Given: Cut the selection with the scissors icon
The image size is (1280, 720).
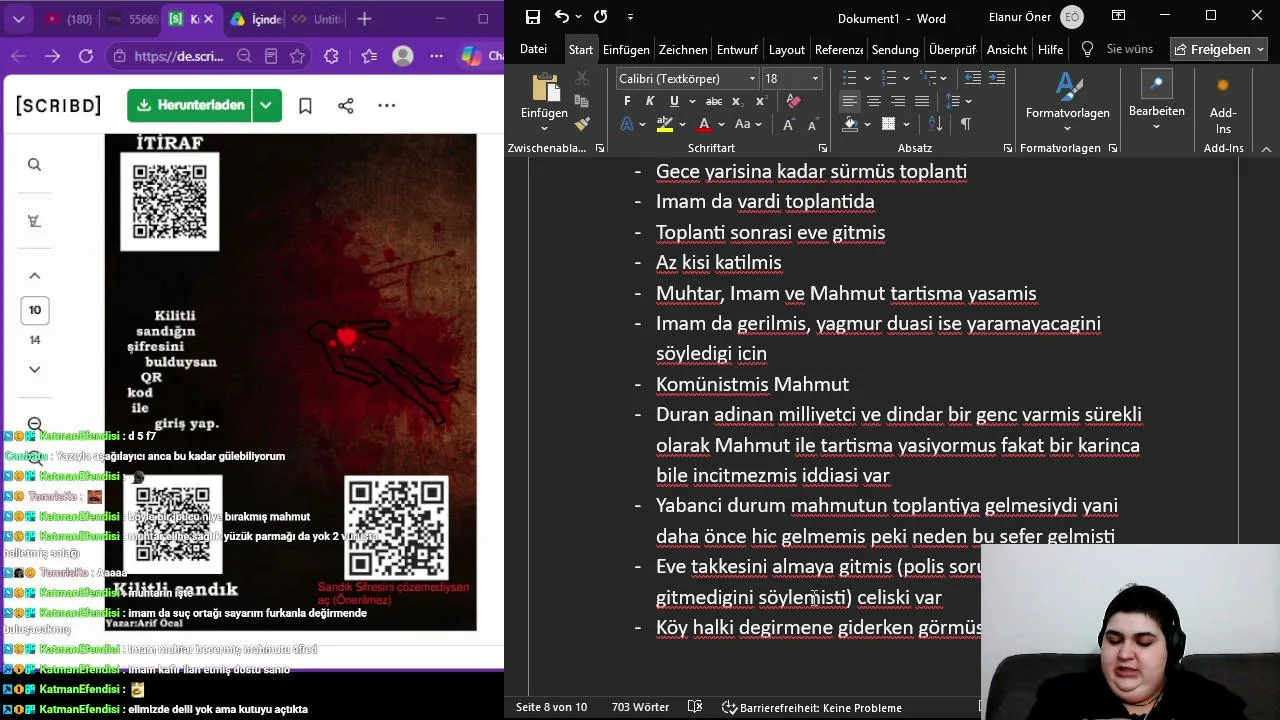Looking at the screenshot, I should (x=582, y=78).
